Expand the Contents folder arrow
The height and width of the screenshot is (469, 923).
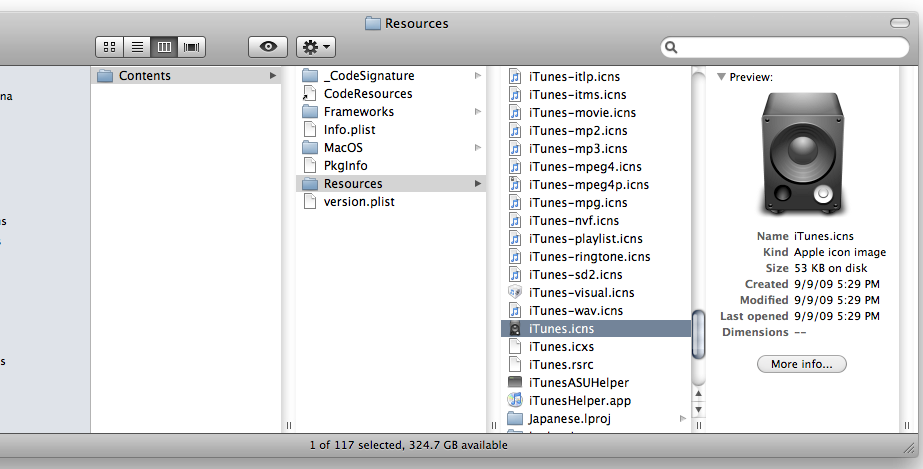point(273,75)
